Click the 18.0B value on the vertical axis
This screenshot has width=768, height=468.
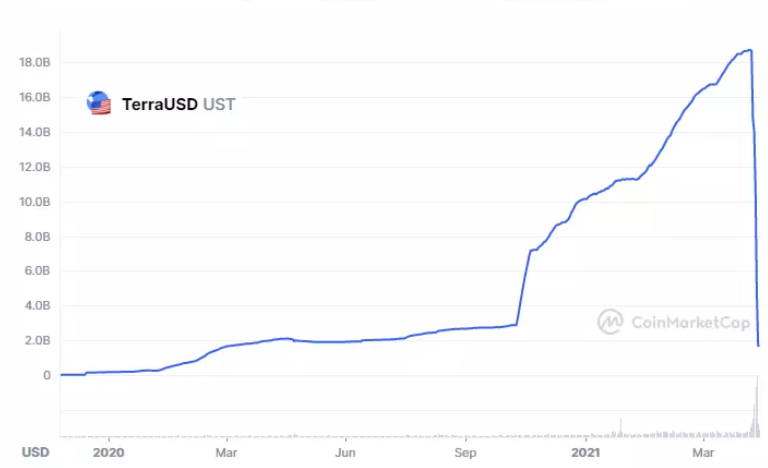pos(35,62)
